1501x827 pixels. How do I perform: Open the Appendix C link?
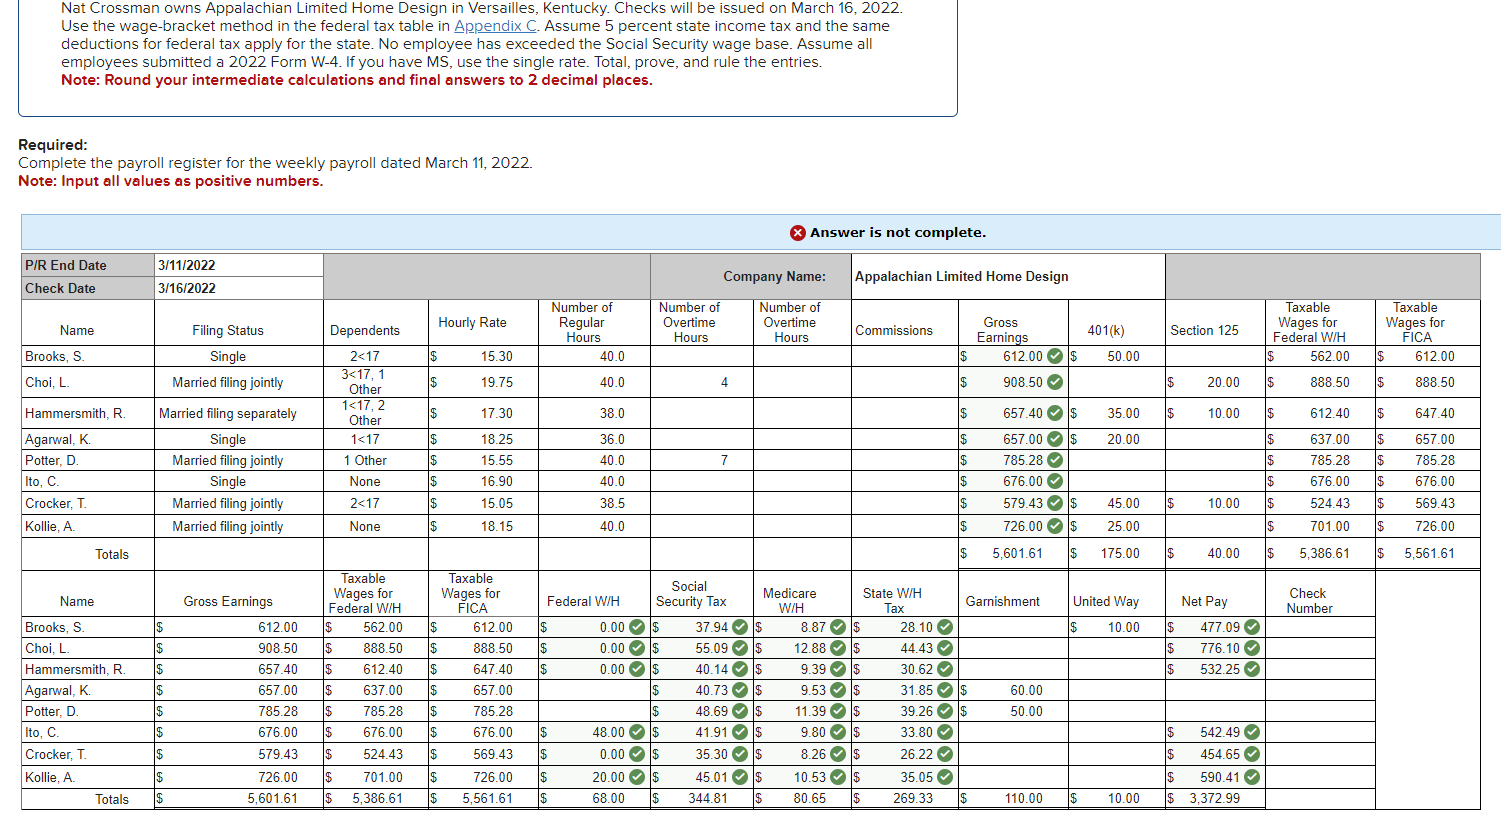point(494,25)
